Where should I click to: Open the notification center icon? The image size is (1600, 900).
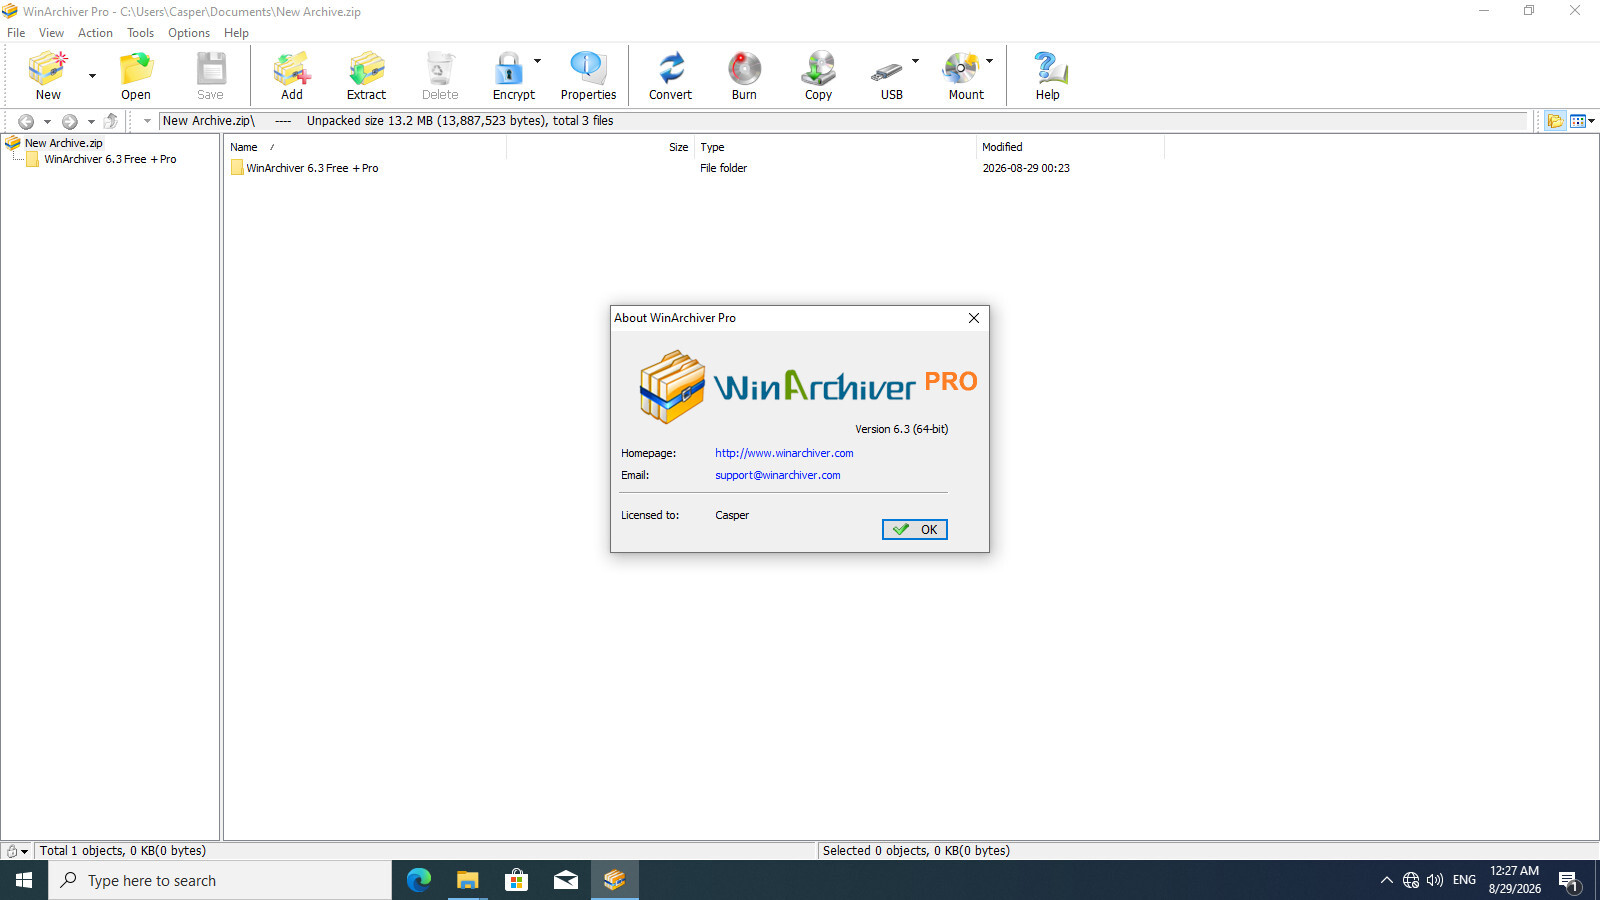coord(1569,881)
